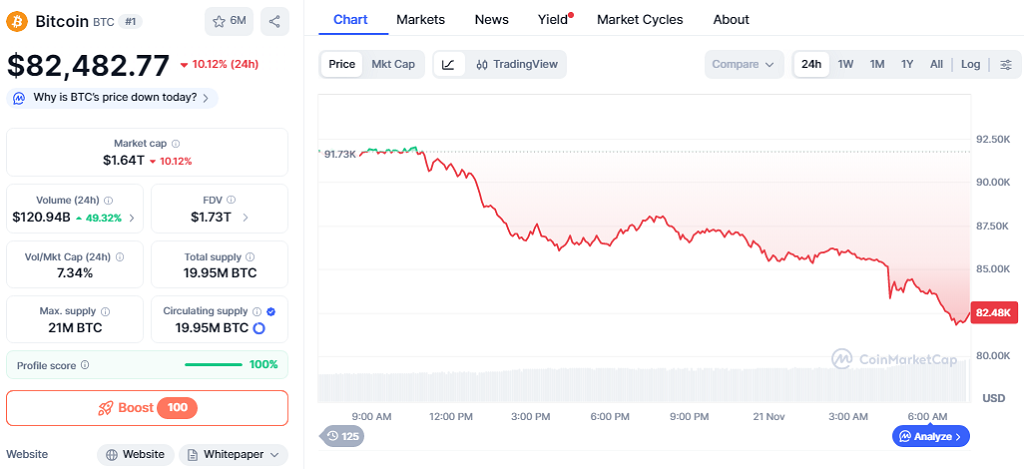Click the 7.34% Vol/Mkt Cap value
This screenshot has width=1024, height=469.
[x=74, y=273]
